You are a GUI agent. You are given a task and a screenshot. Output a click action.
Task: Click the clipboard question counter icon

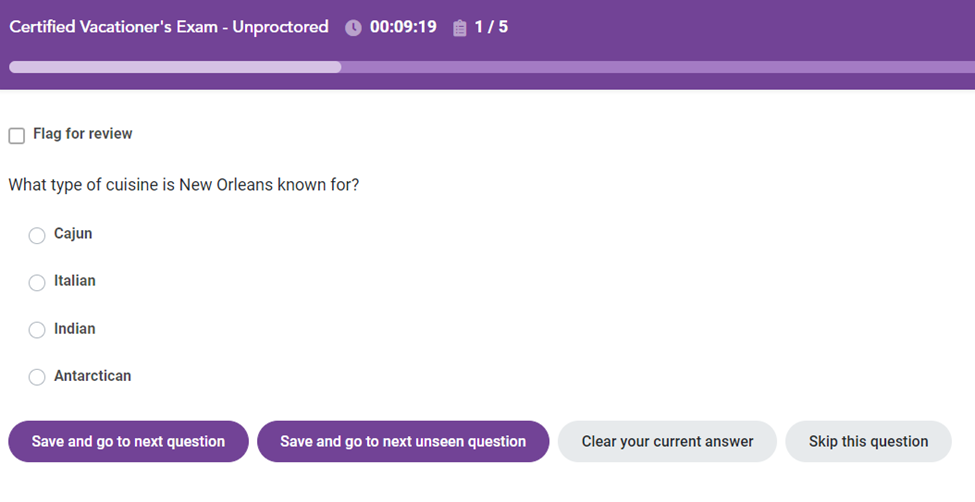(x=460, y=28)
